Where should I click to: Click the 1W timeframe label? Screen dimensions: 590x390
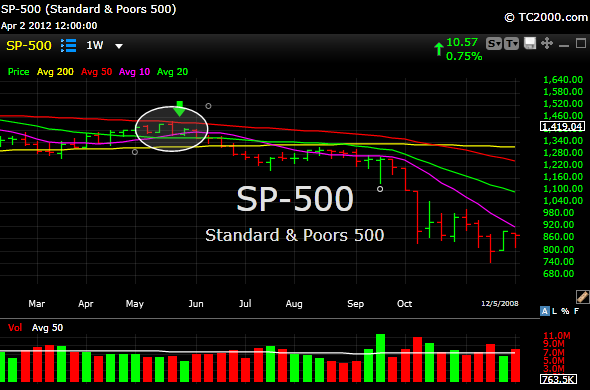click(x=94, y=46)
